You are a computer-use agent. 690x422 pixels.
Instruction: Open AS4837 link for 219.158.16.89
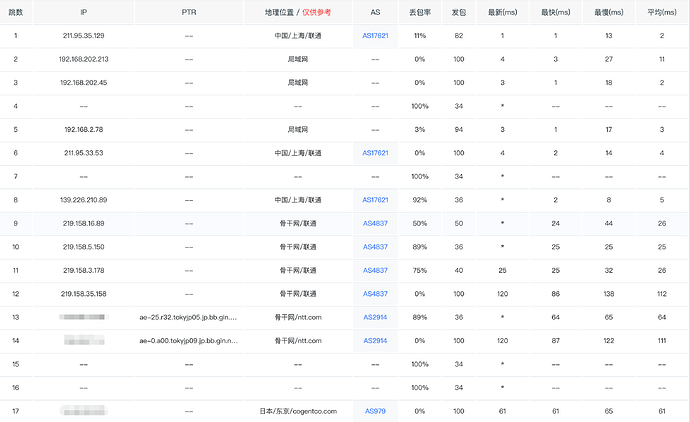tap(375, 224)
